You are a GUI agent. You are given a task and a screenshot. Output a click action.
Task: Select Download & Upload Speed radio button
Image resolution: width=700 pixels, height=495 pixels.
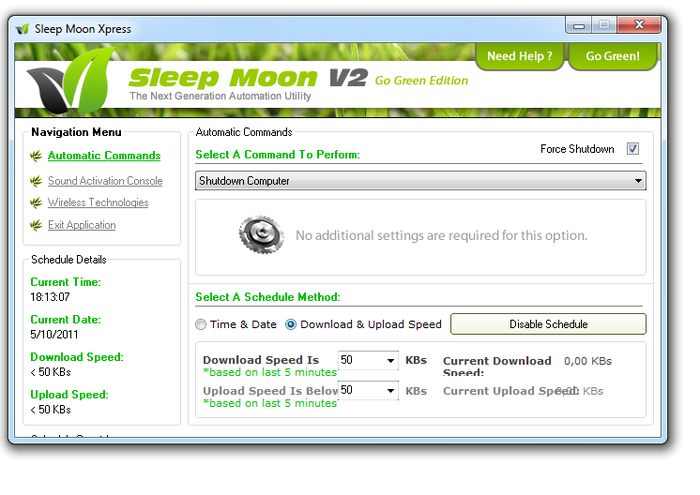pos(291,324)
